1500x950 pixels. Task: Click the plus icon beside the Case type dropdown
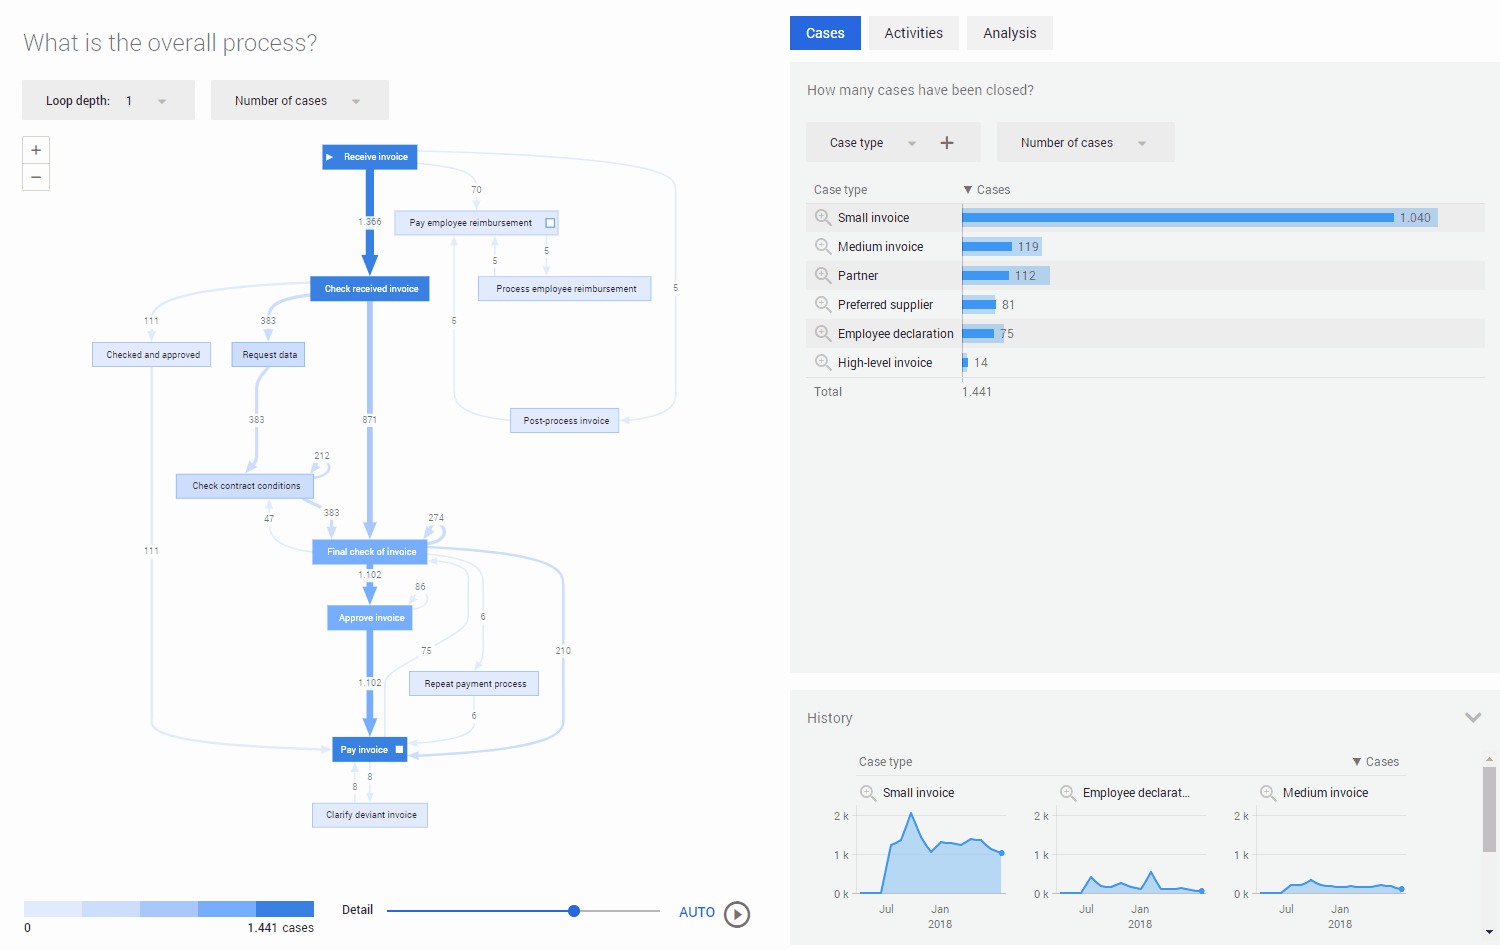(x=946, y=142)
